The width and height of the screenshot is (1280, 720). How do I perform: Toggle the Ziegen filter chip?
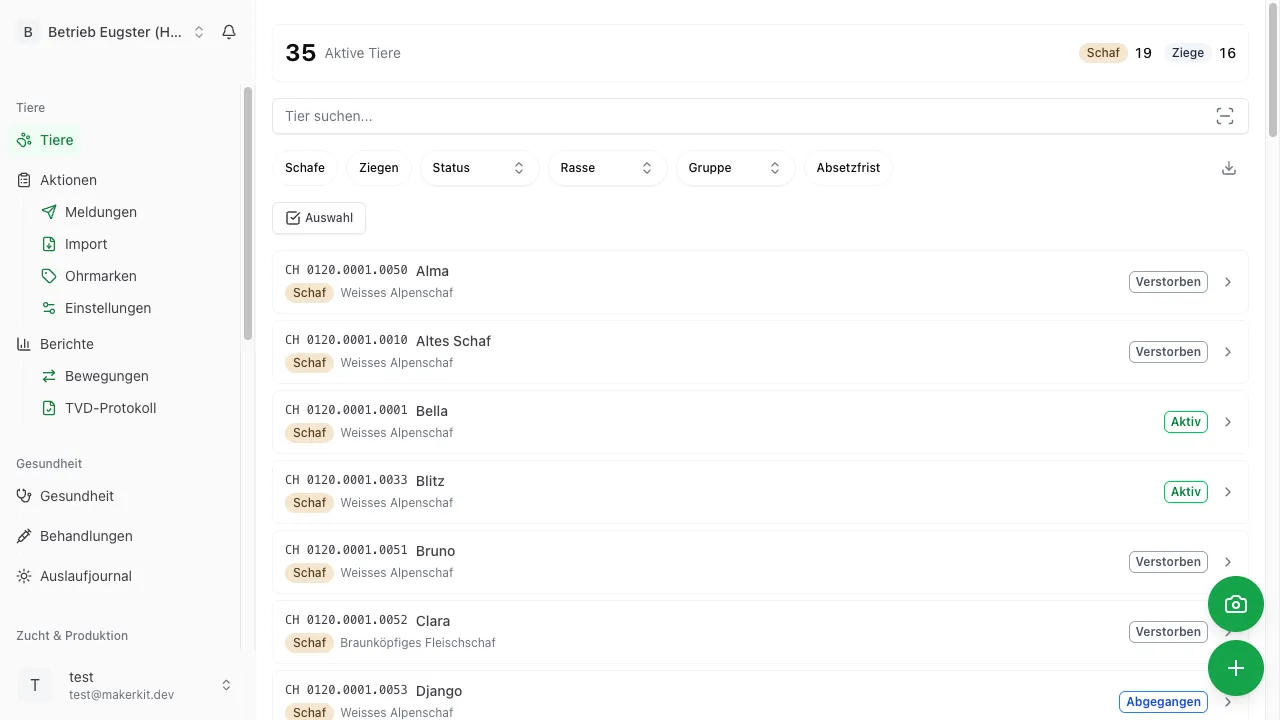pyautogui.click(x=379, y=168)
